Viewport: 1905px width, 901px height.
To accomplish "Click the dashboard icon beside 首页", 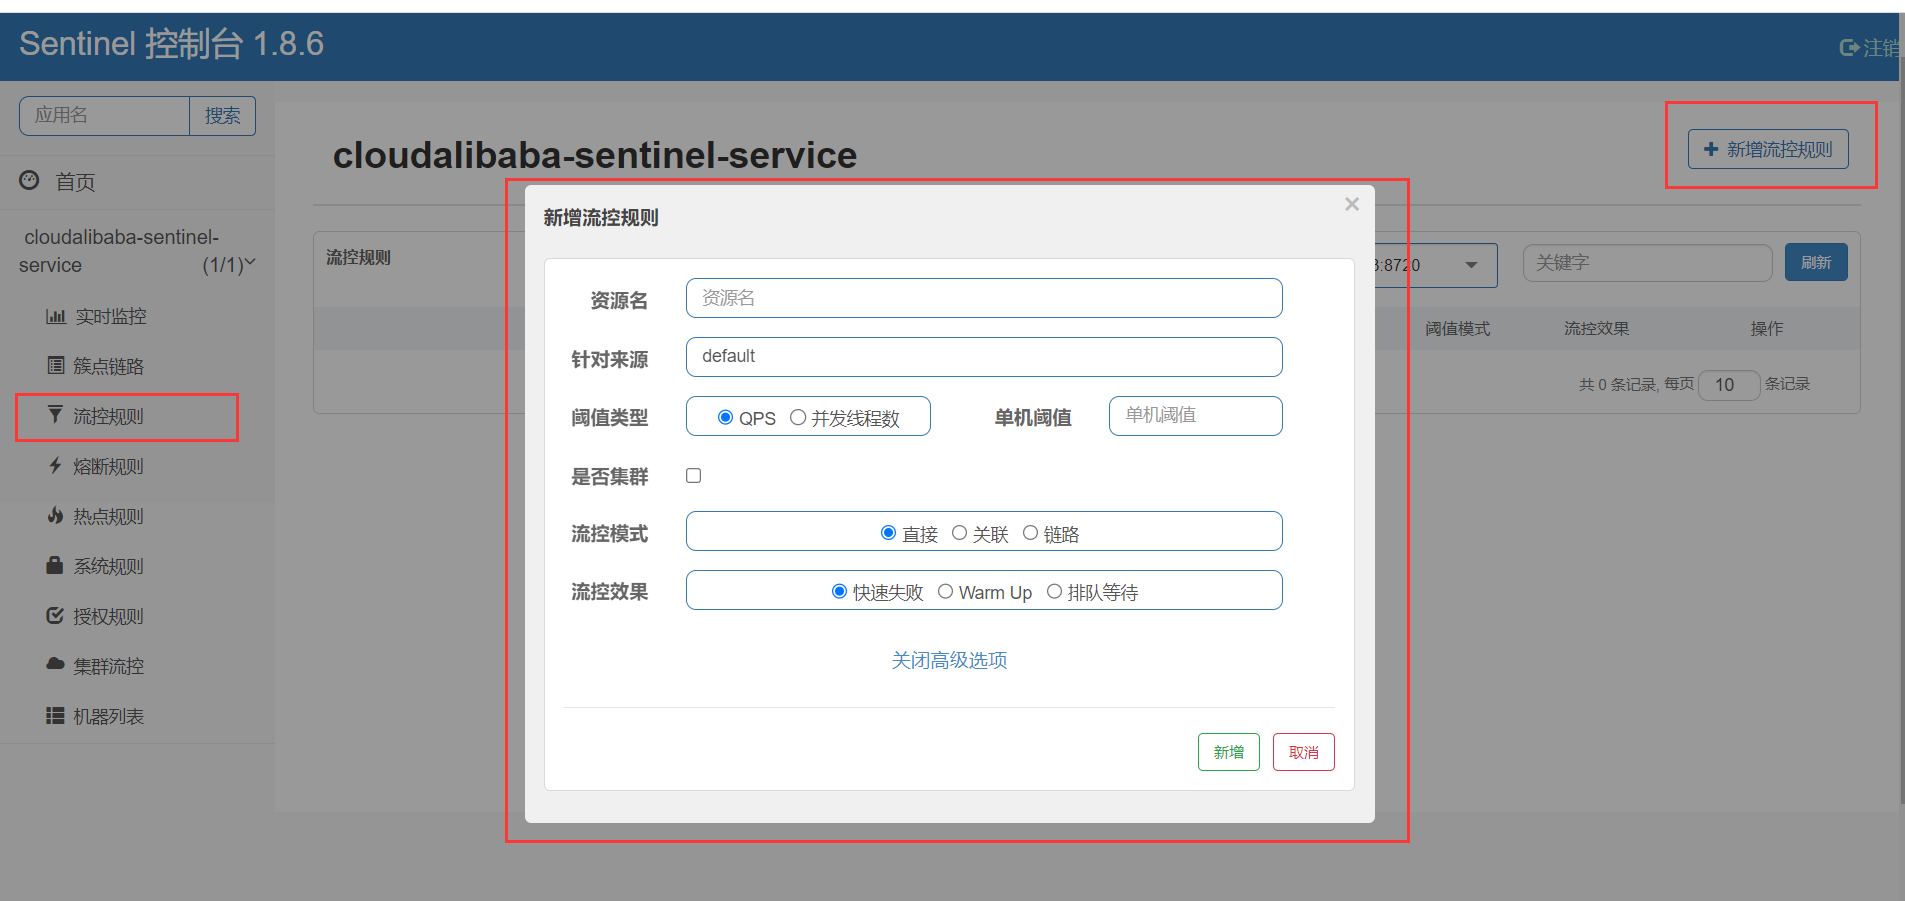I will pyautogui.click(x=30, y=180).
